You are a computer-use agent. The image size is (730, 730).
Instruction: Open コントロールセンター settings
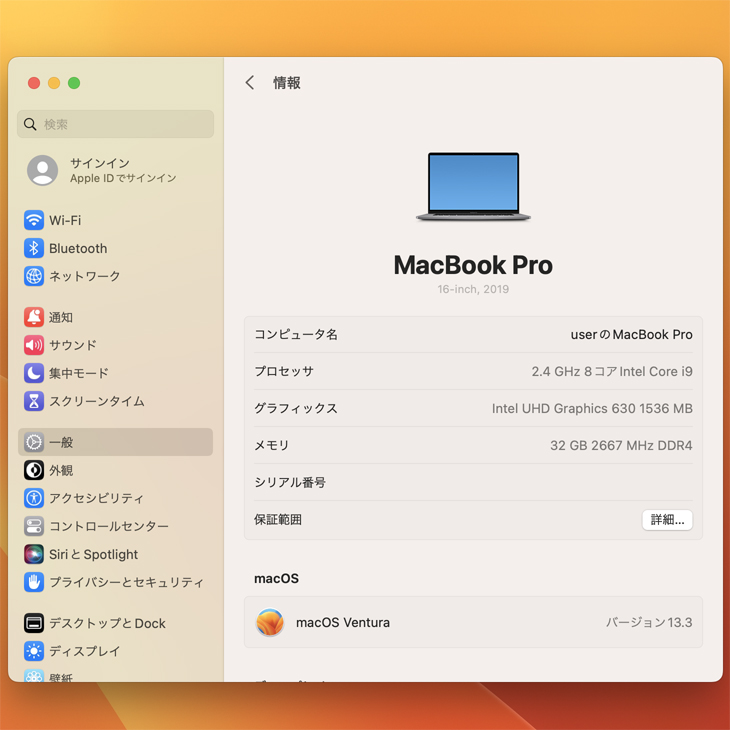pyautogui.click(x=108, y=526)
